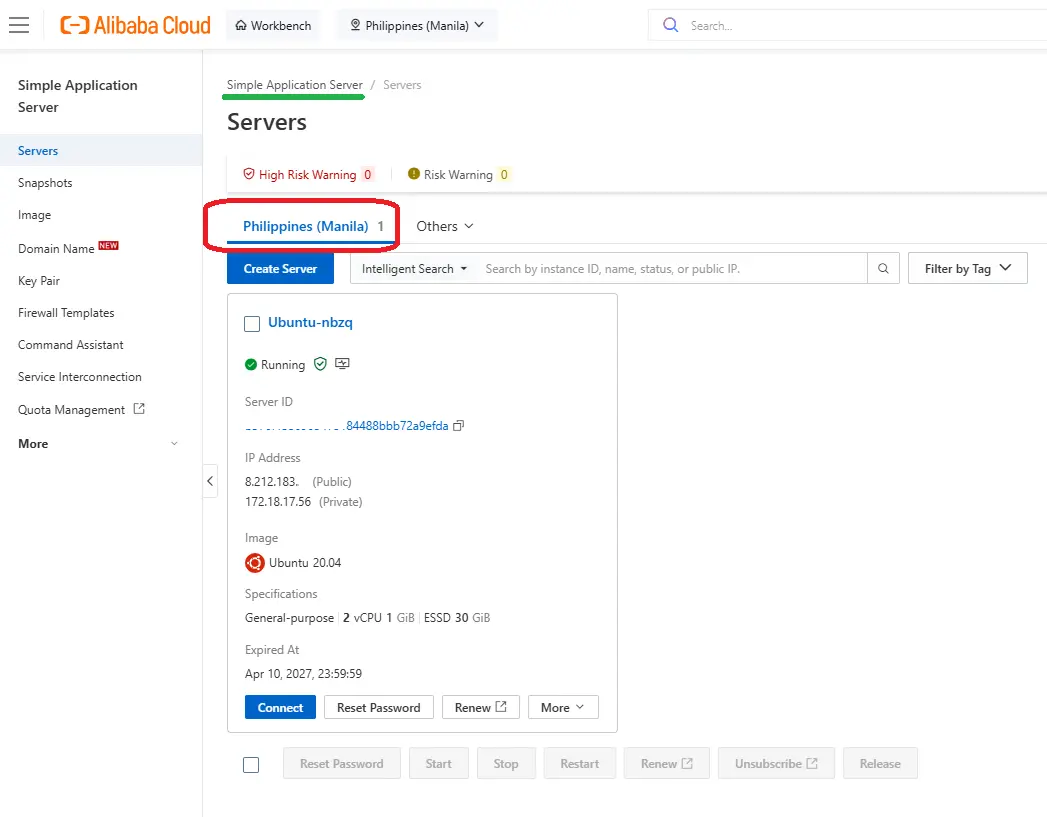Open Domain Name in the sidebar

coord(56,248)
